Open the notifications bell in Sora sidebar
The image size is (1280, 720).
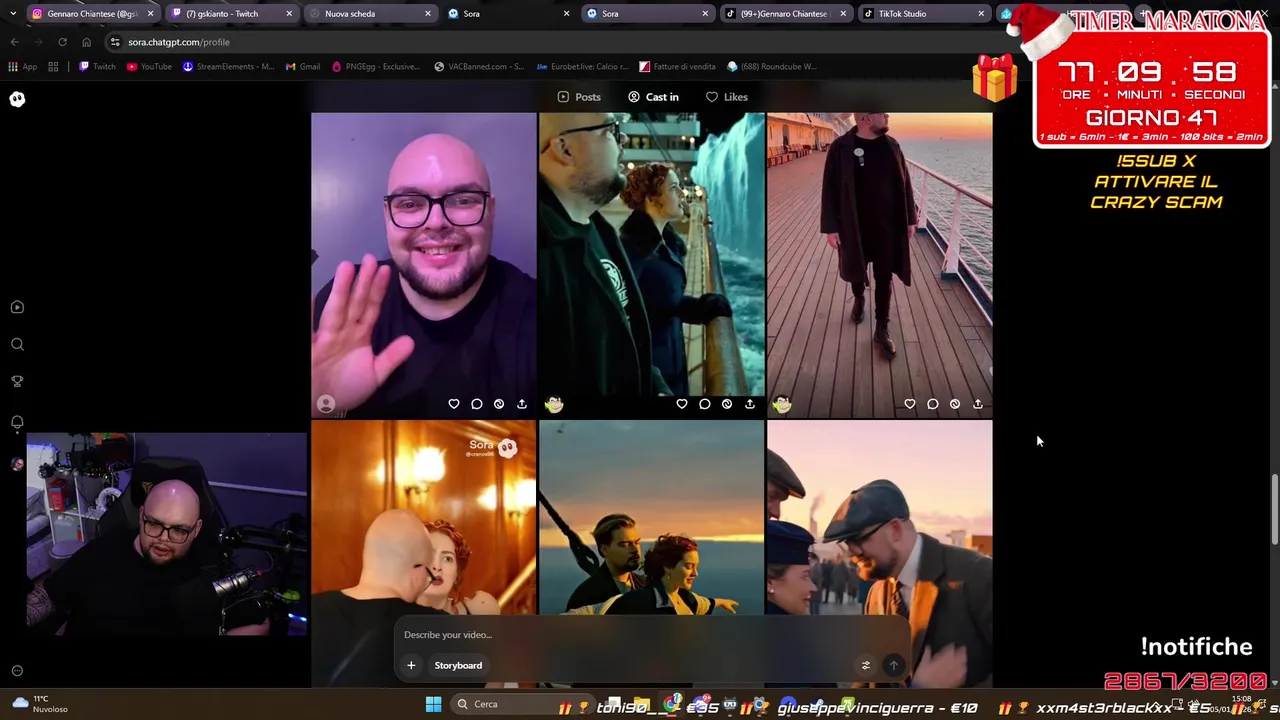point(17,422)
